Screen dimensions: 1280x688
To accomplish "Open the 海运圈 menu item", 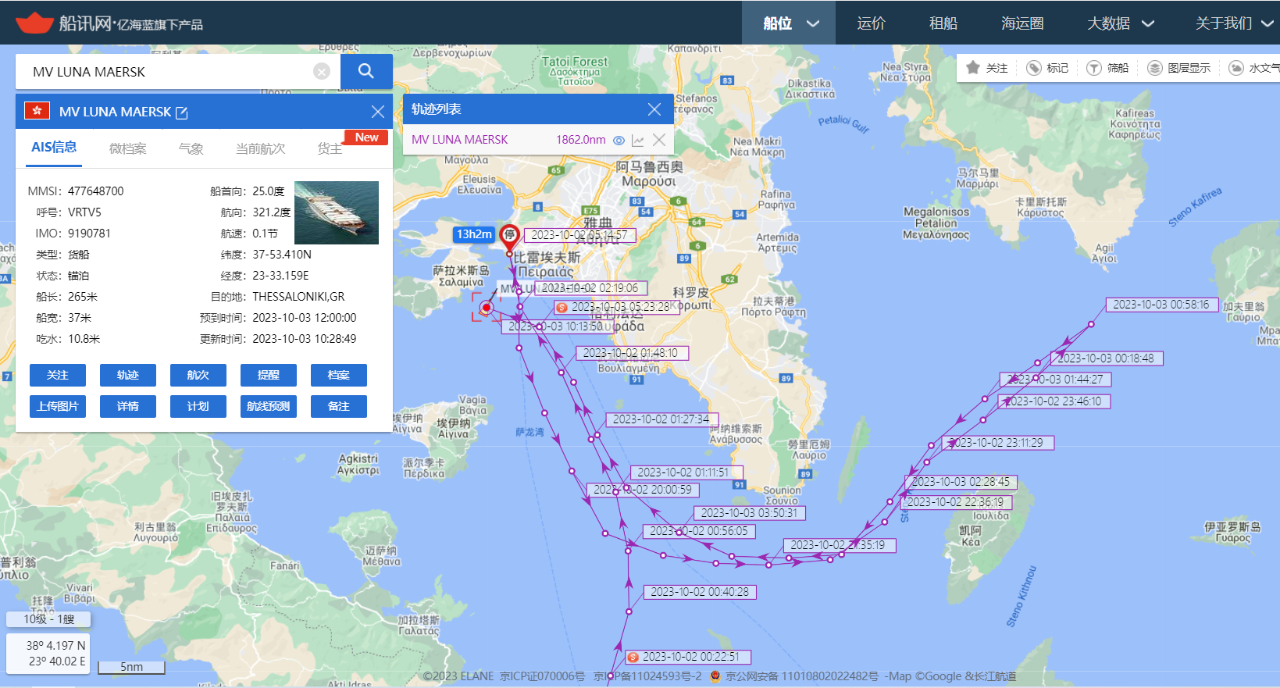I will 1022,23.
